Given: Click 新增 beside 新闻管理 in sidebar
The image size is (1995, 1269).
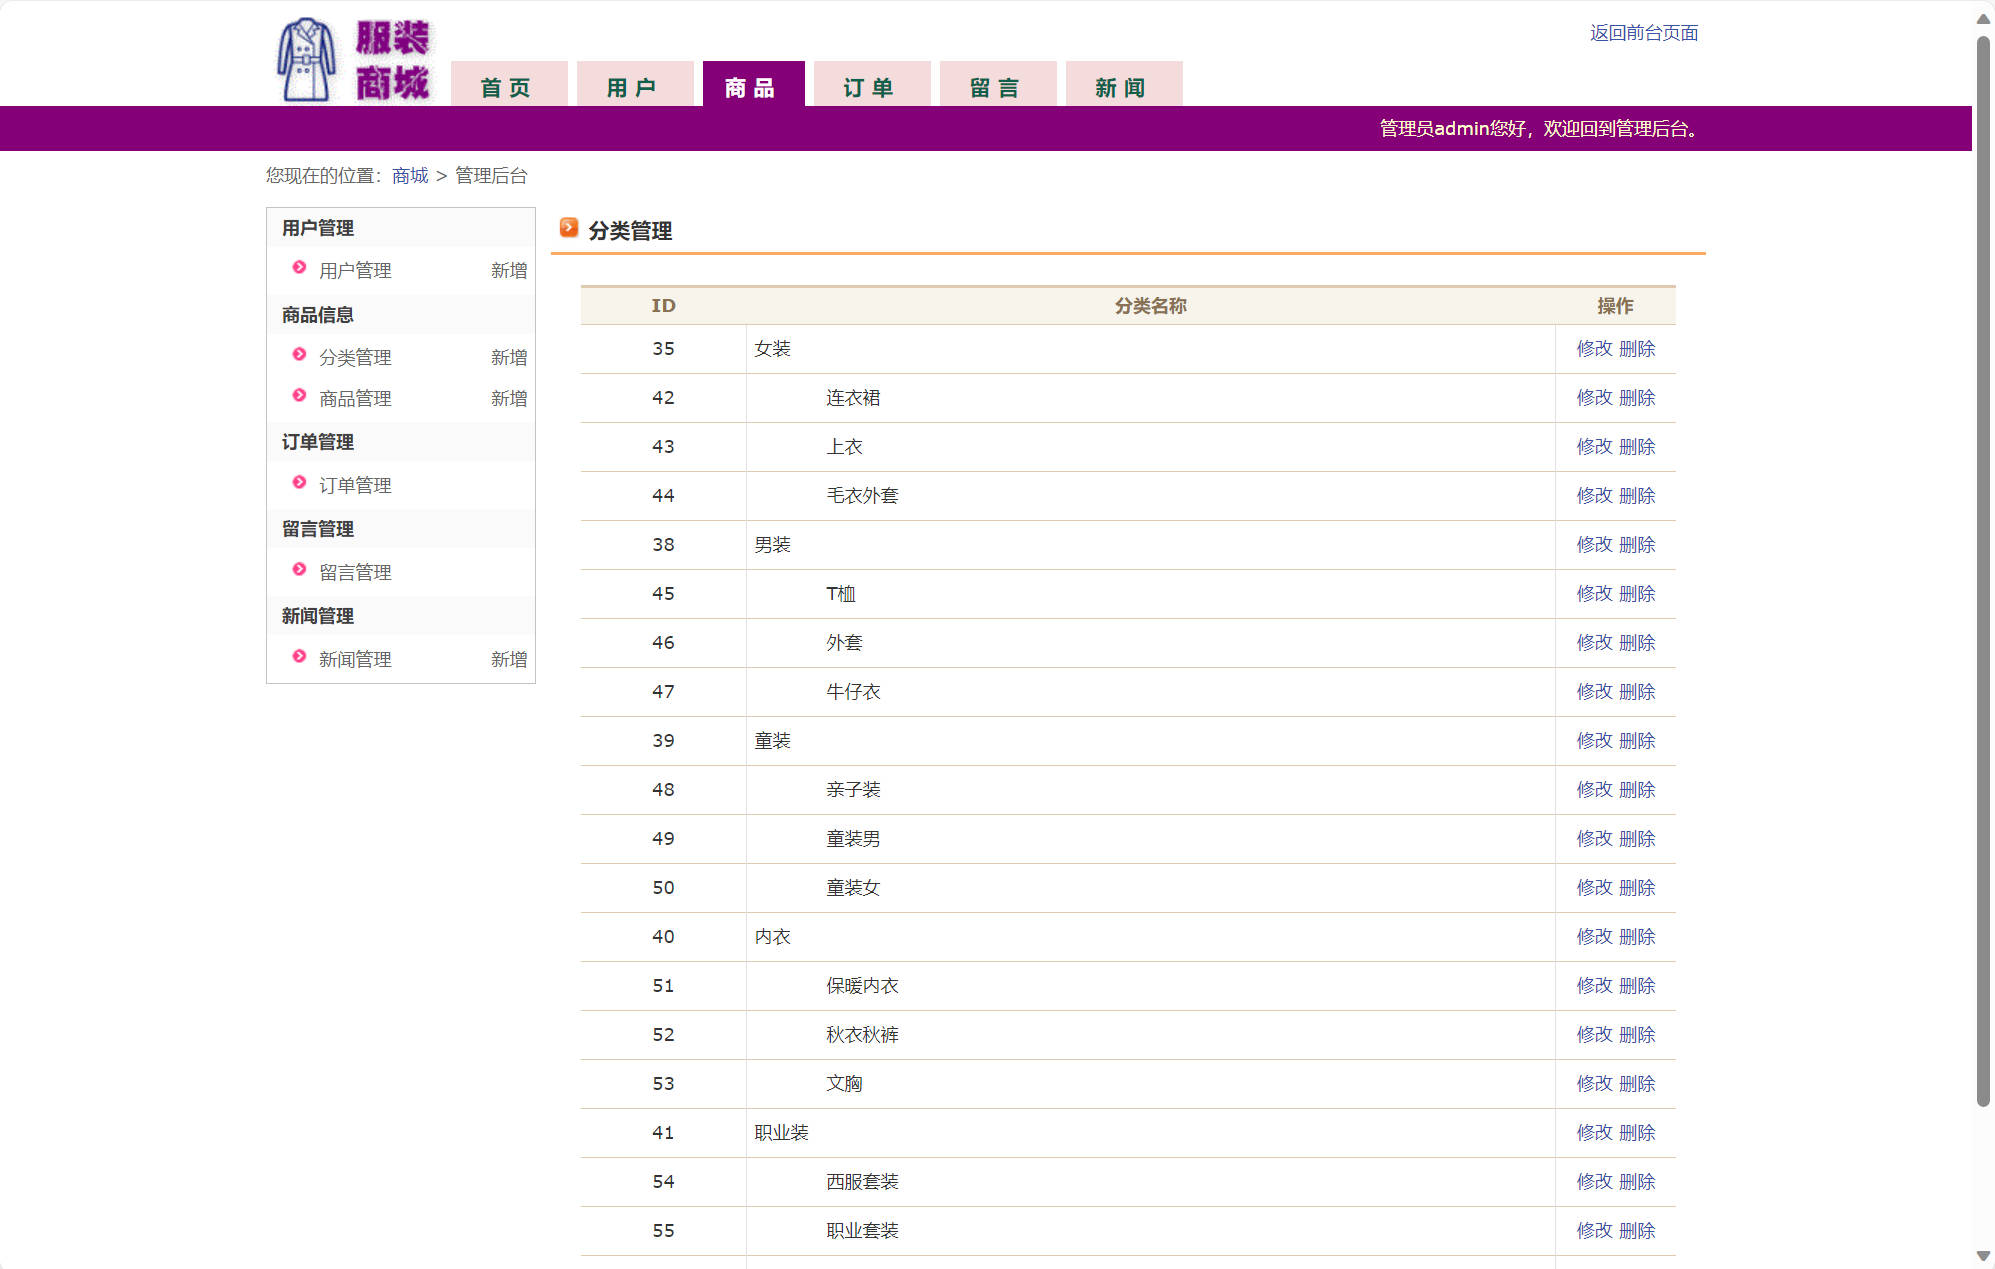Looking at the screenshot, I should coord(508,660).
